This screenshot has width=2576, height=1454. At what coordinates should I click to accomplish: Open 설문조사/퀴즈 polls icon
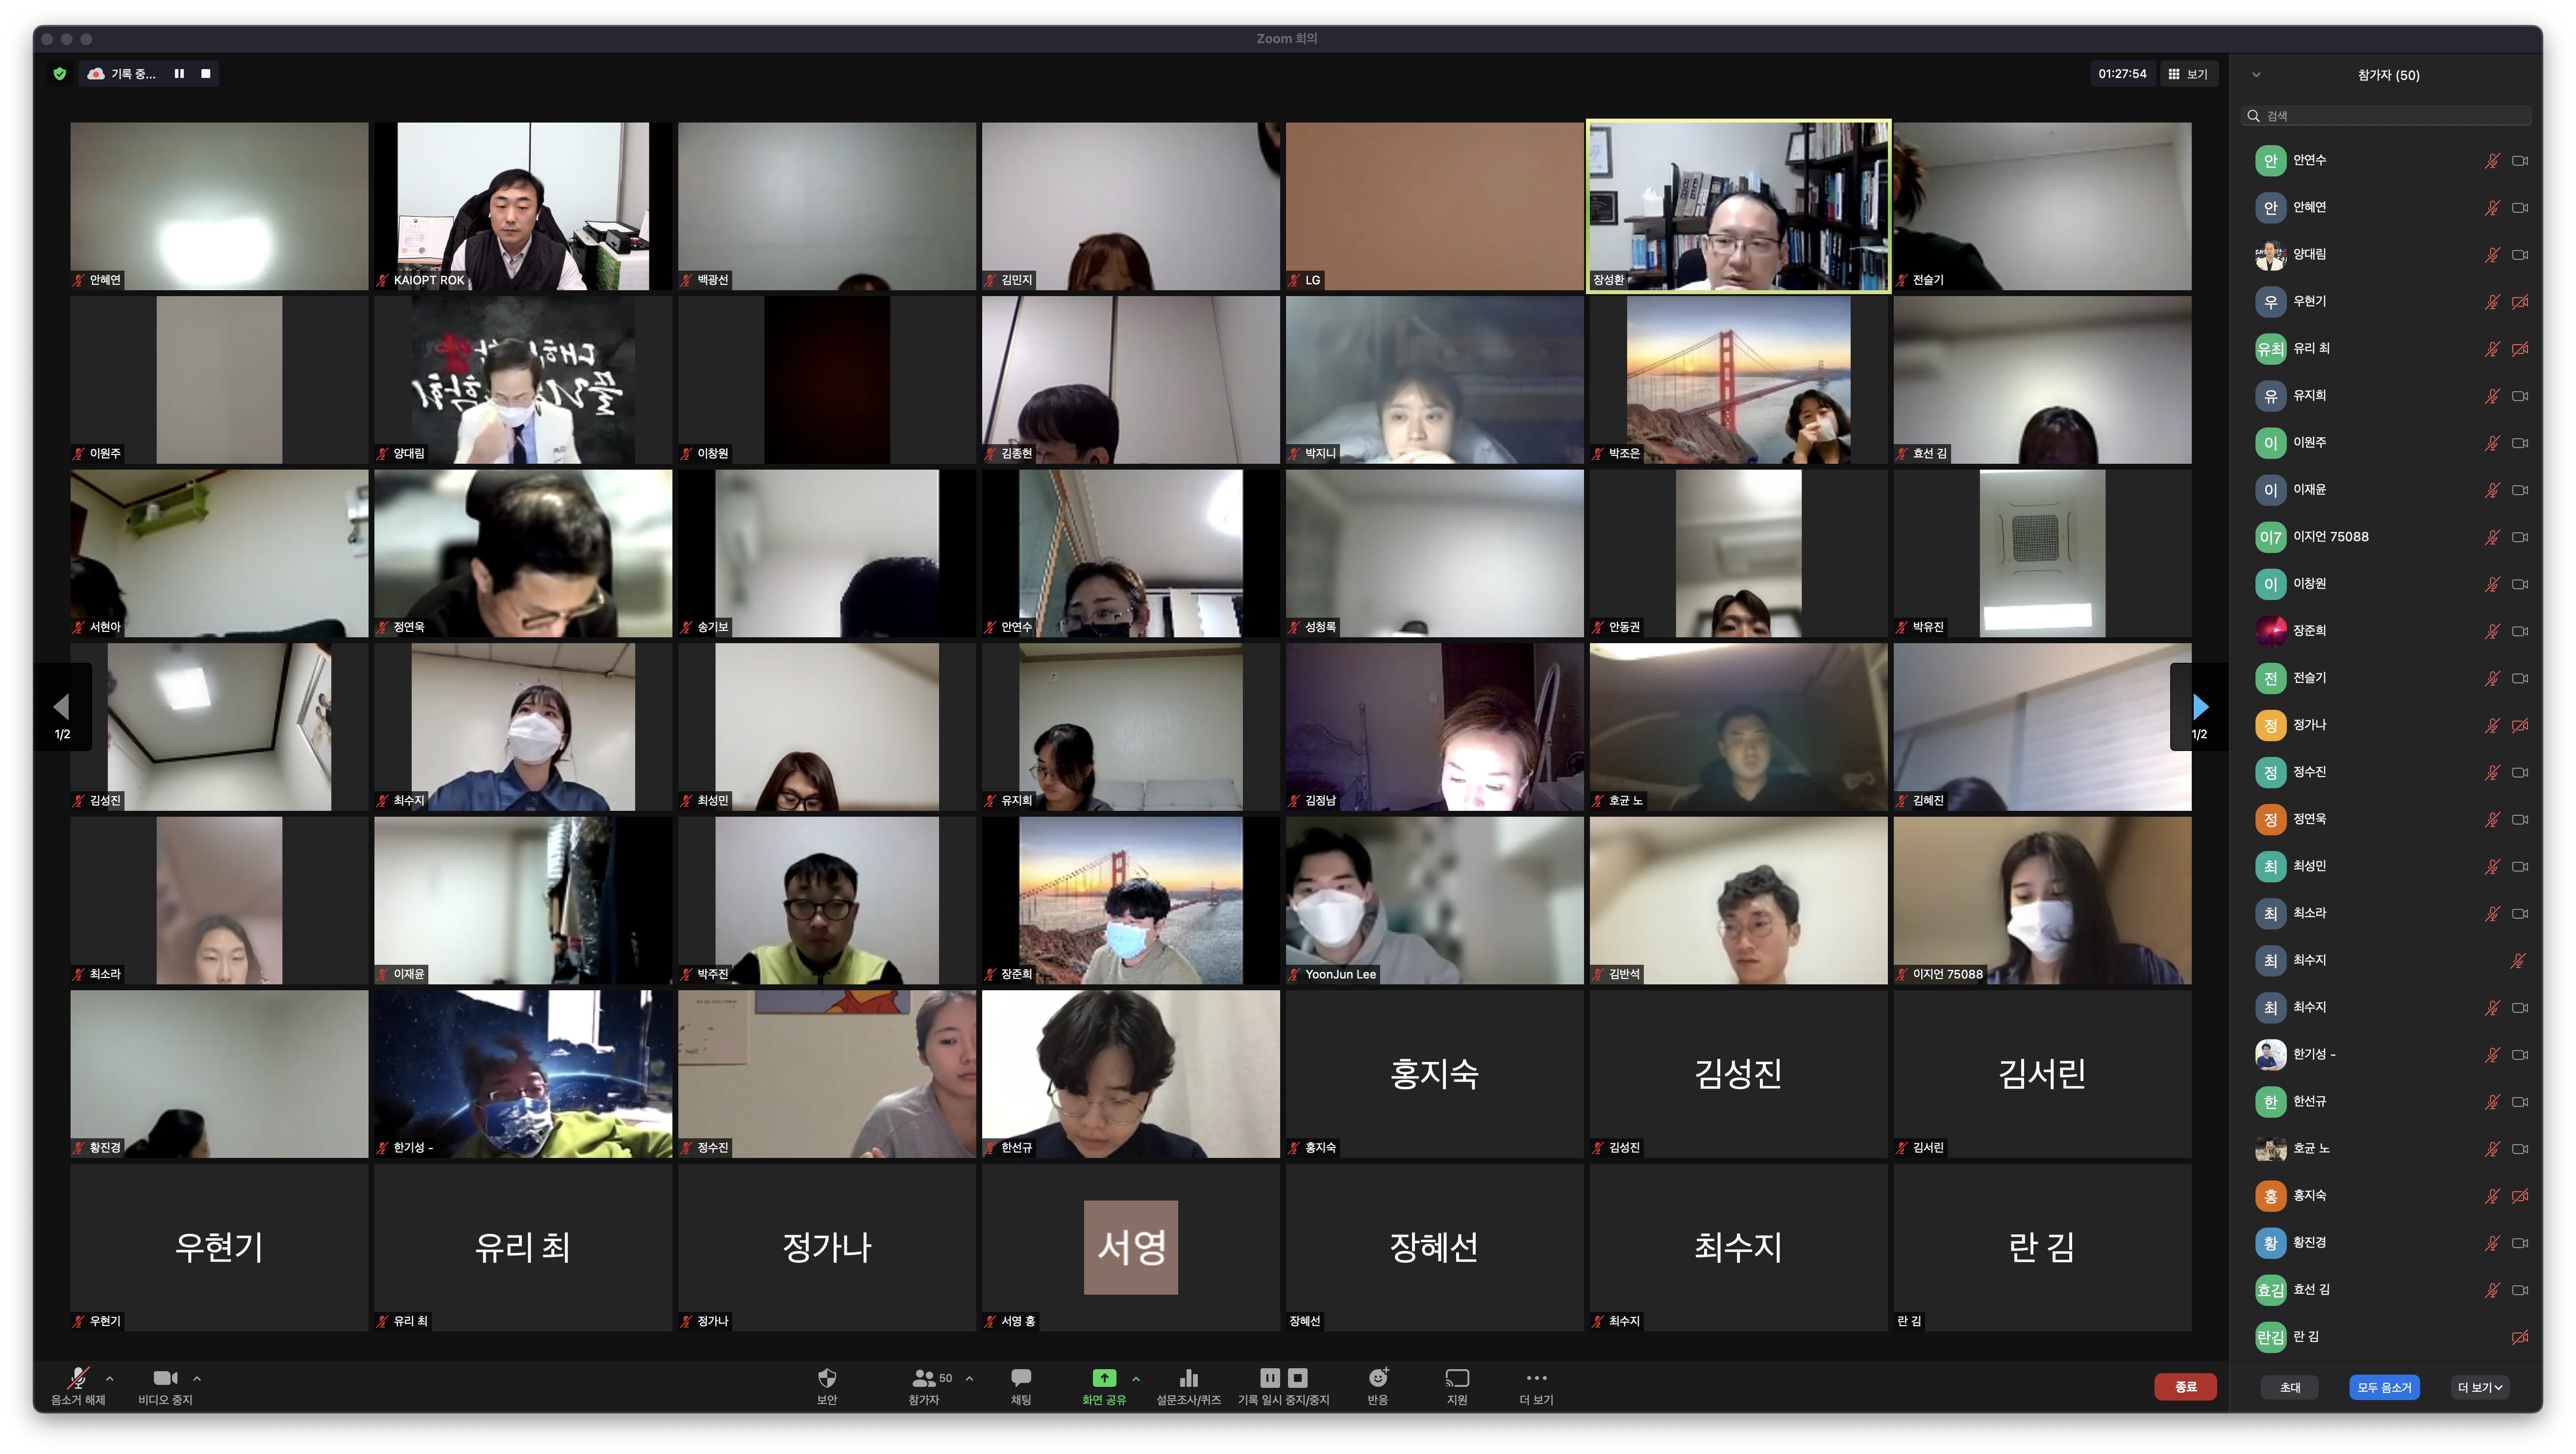pos(1189,1378)
